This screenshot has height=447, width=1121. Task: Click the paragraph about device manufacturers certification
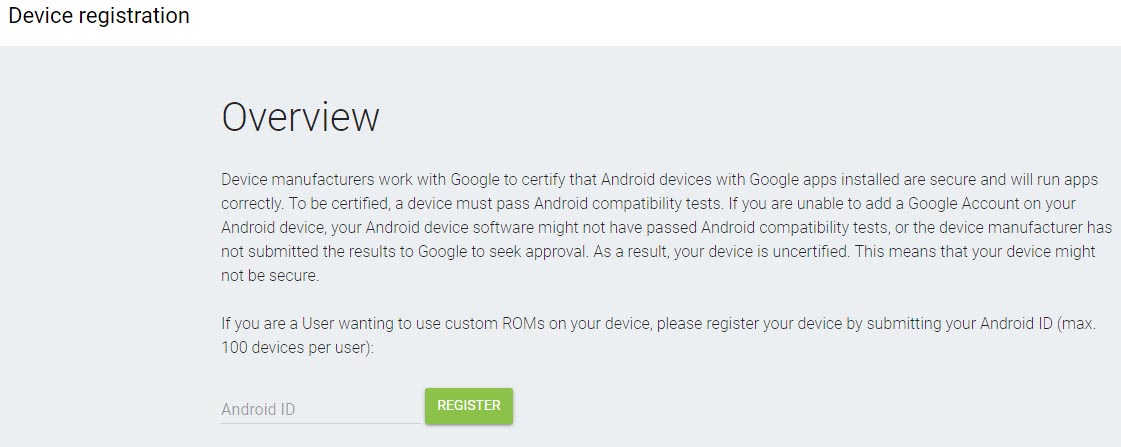pyautogui.click(x=666, y=227)
